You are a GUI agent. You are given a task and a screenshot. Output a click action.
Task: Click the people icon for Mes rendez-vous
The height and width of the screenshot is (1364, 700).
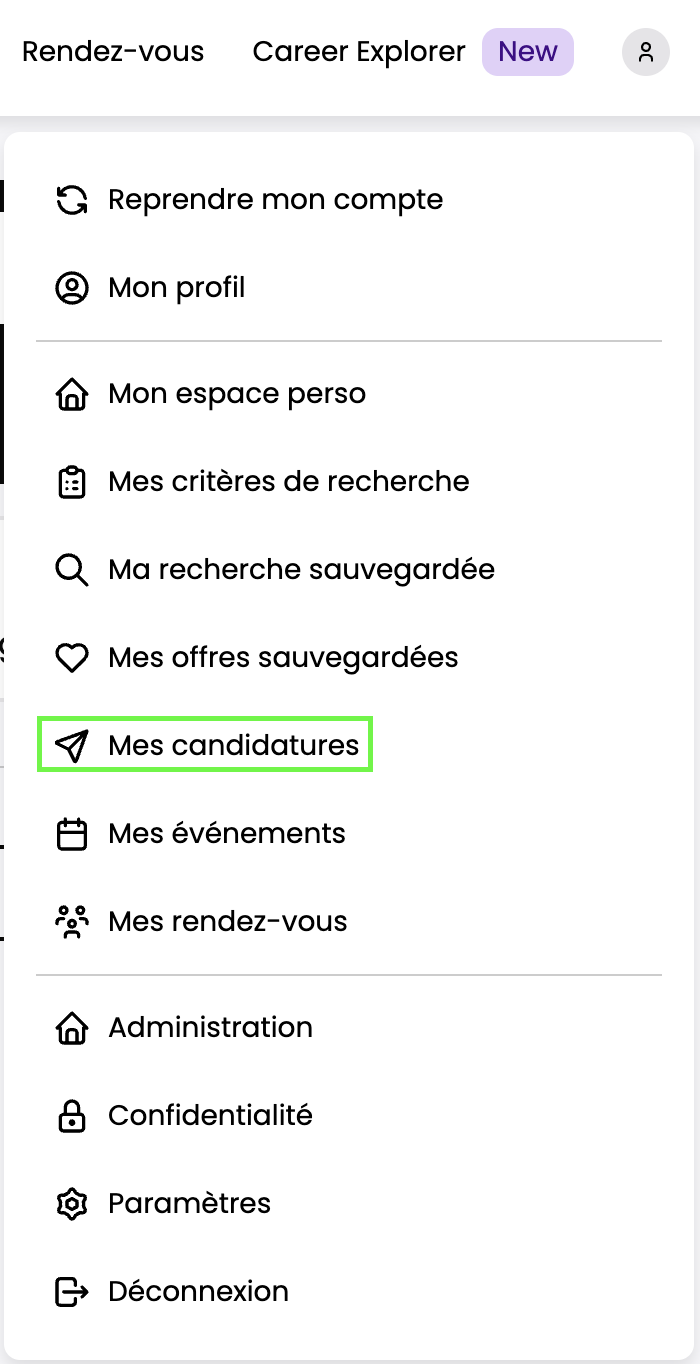point(72,922)
